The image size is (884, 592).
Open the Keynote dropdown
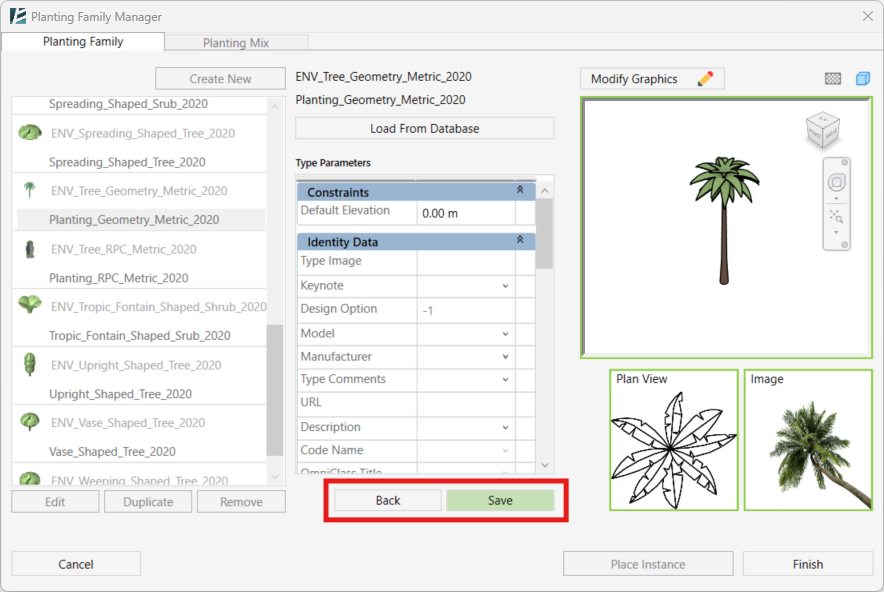(505, 287)
